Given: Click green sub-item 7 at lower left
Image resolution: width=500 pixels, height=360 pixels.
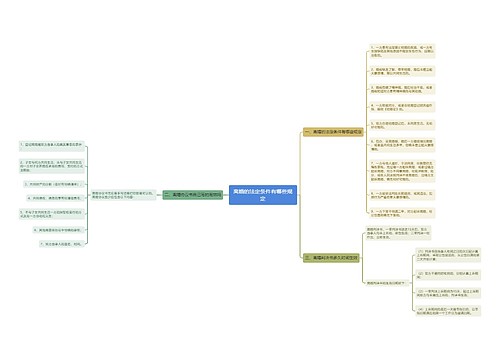Looking at the screenshot, I should 62,244.
